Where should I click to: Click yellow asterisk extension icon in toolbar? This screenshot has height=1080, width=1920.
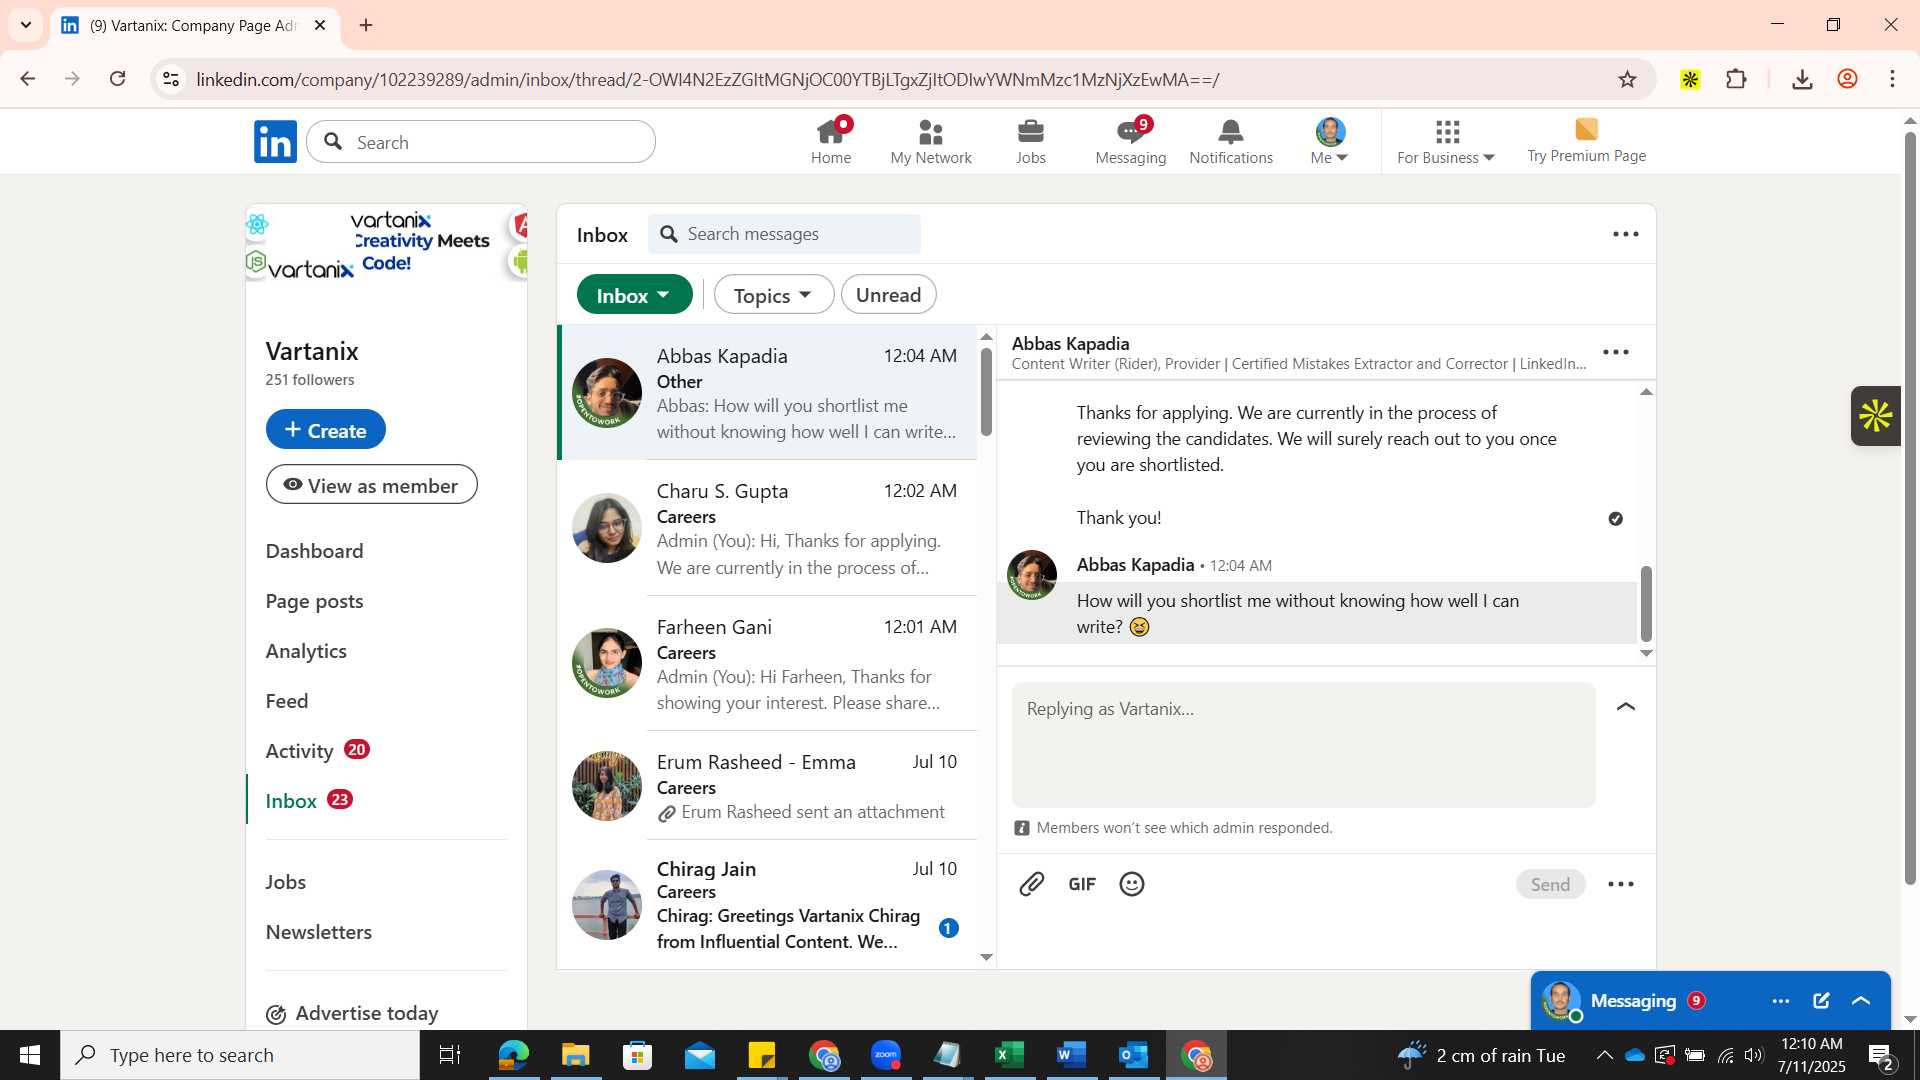pyautogui.click(x=1690, y=80)
